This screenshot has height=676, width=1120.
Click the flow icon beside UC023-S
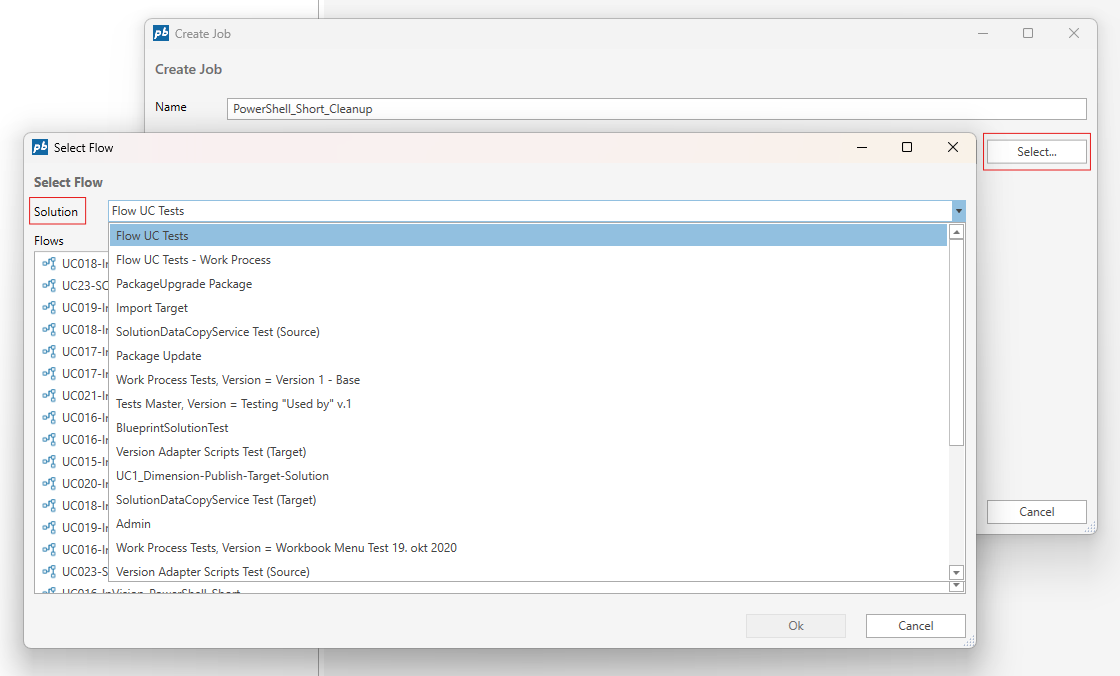pos(49,571)
